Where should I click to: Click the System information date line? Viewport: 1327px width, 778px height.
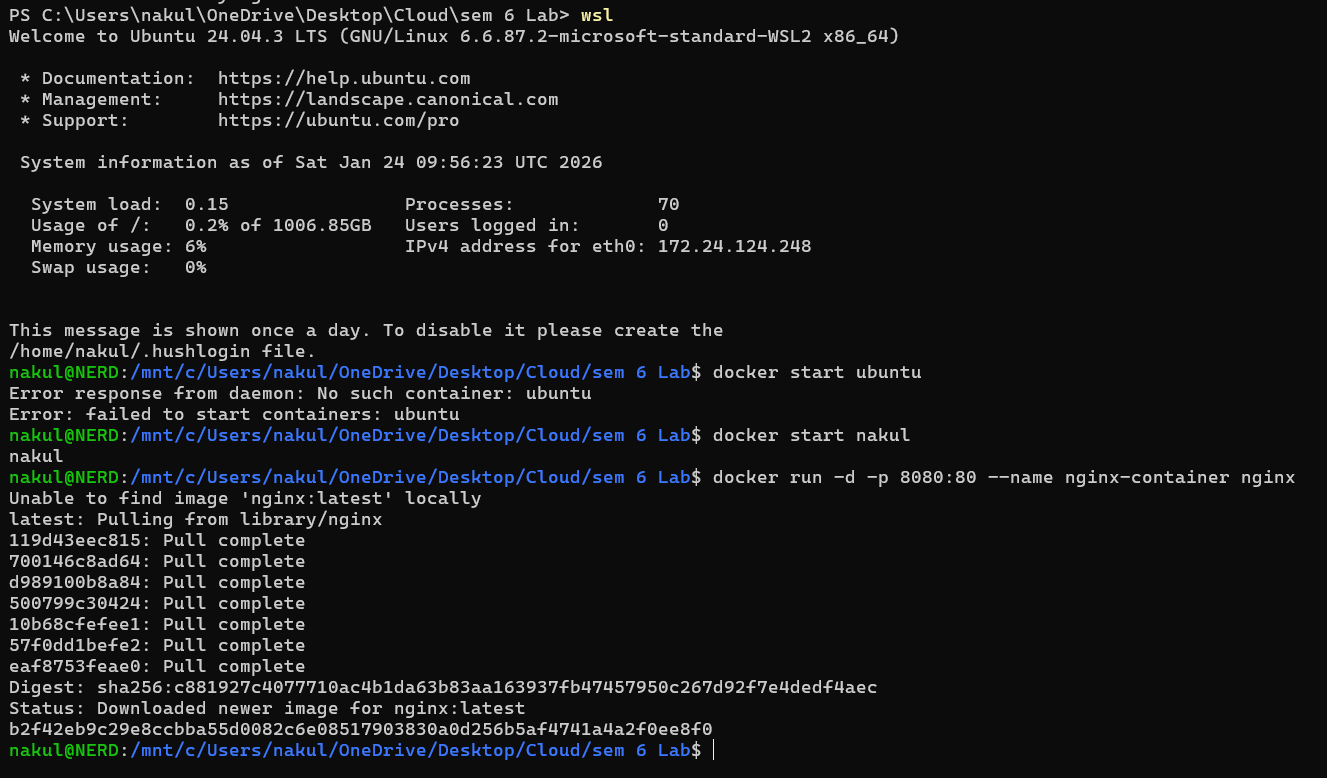pos(311,162)
